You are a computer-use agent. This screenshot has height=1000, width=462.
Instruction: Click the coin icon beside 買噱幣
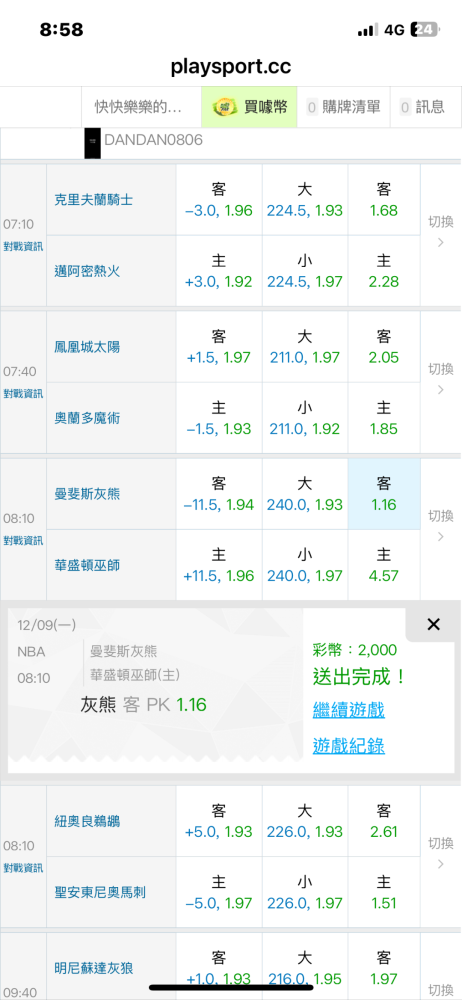[225, 107]
